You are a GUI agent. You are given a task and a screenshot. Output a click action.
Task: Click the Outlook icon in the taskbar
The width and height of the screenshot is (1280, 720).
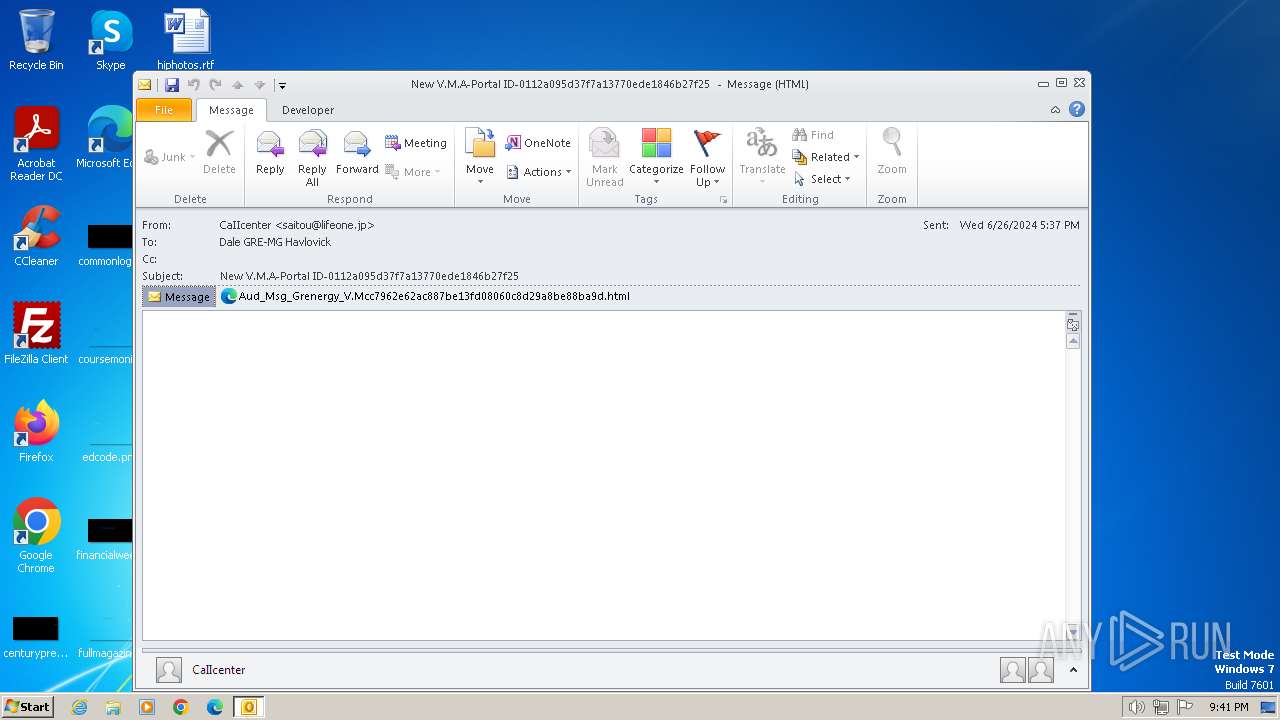[248, 707]
